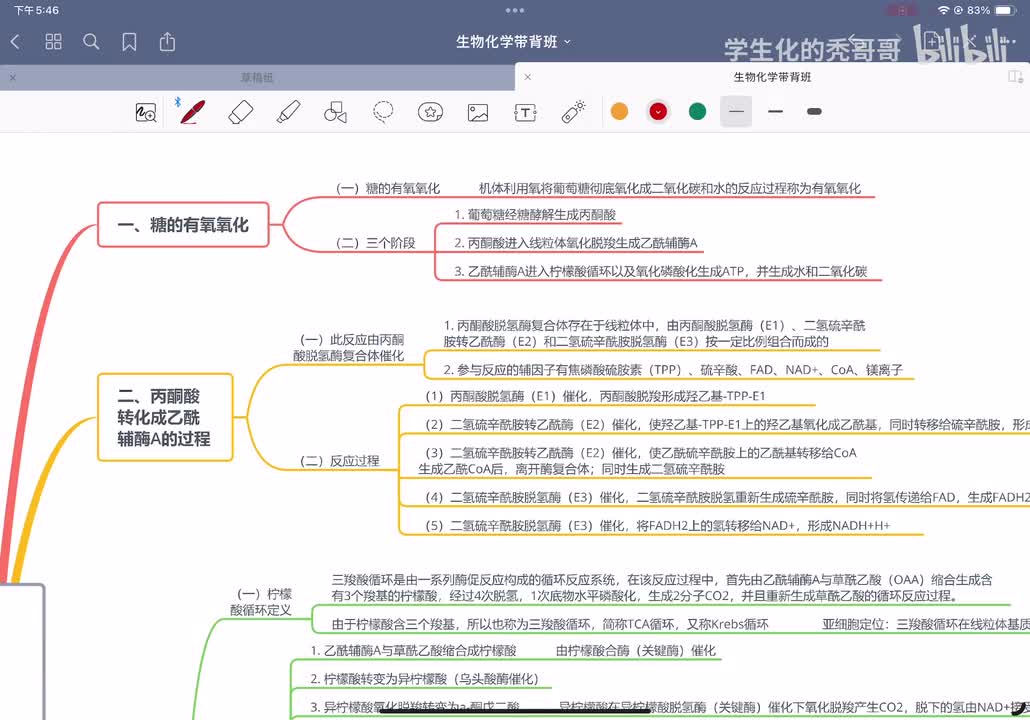1030x720 pixels.
Task: Tap (1) 丙酮酸脱氢酶 (E1) 催化 line
Action: coord(595,396)
